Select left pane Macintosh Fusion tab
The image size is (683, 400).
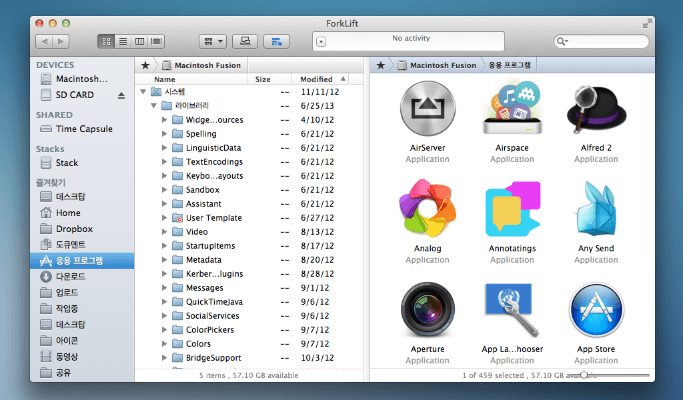coord(202,65)
